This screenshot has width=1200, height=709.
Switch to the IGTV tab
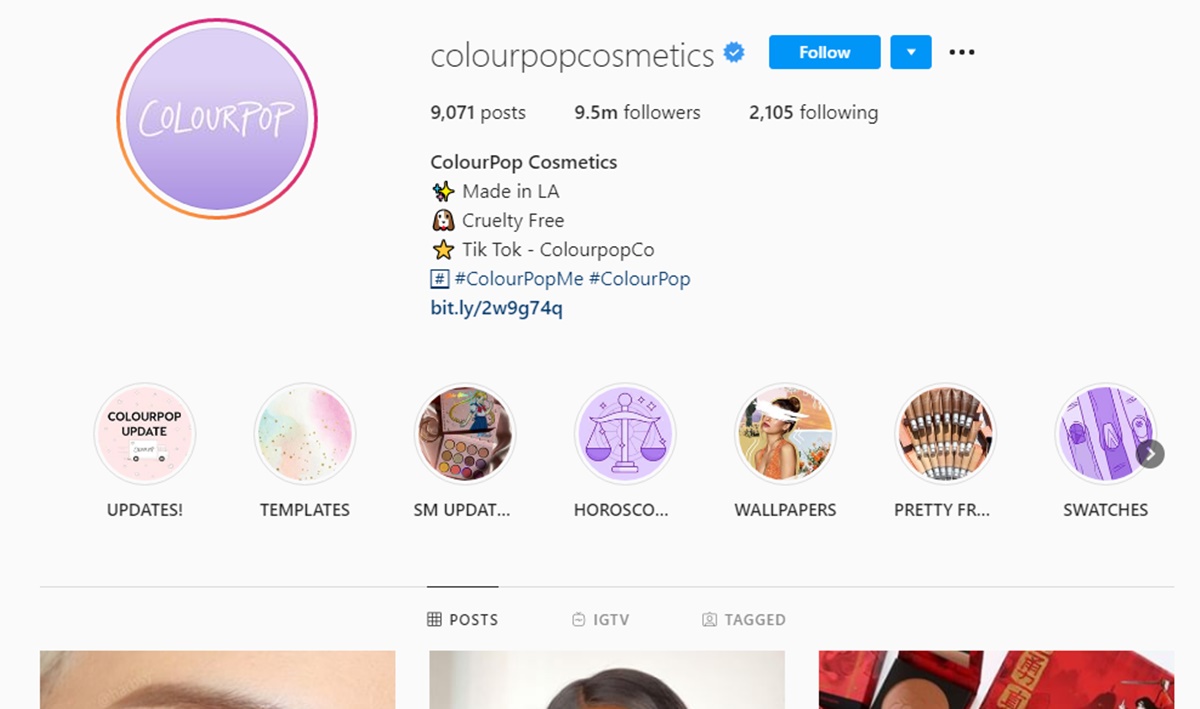point(600,619)
